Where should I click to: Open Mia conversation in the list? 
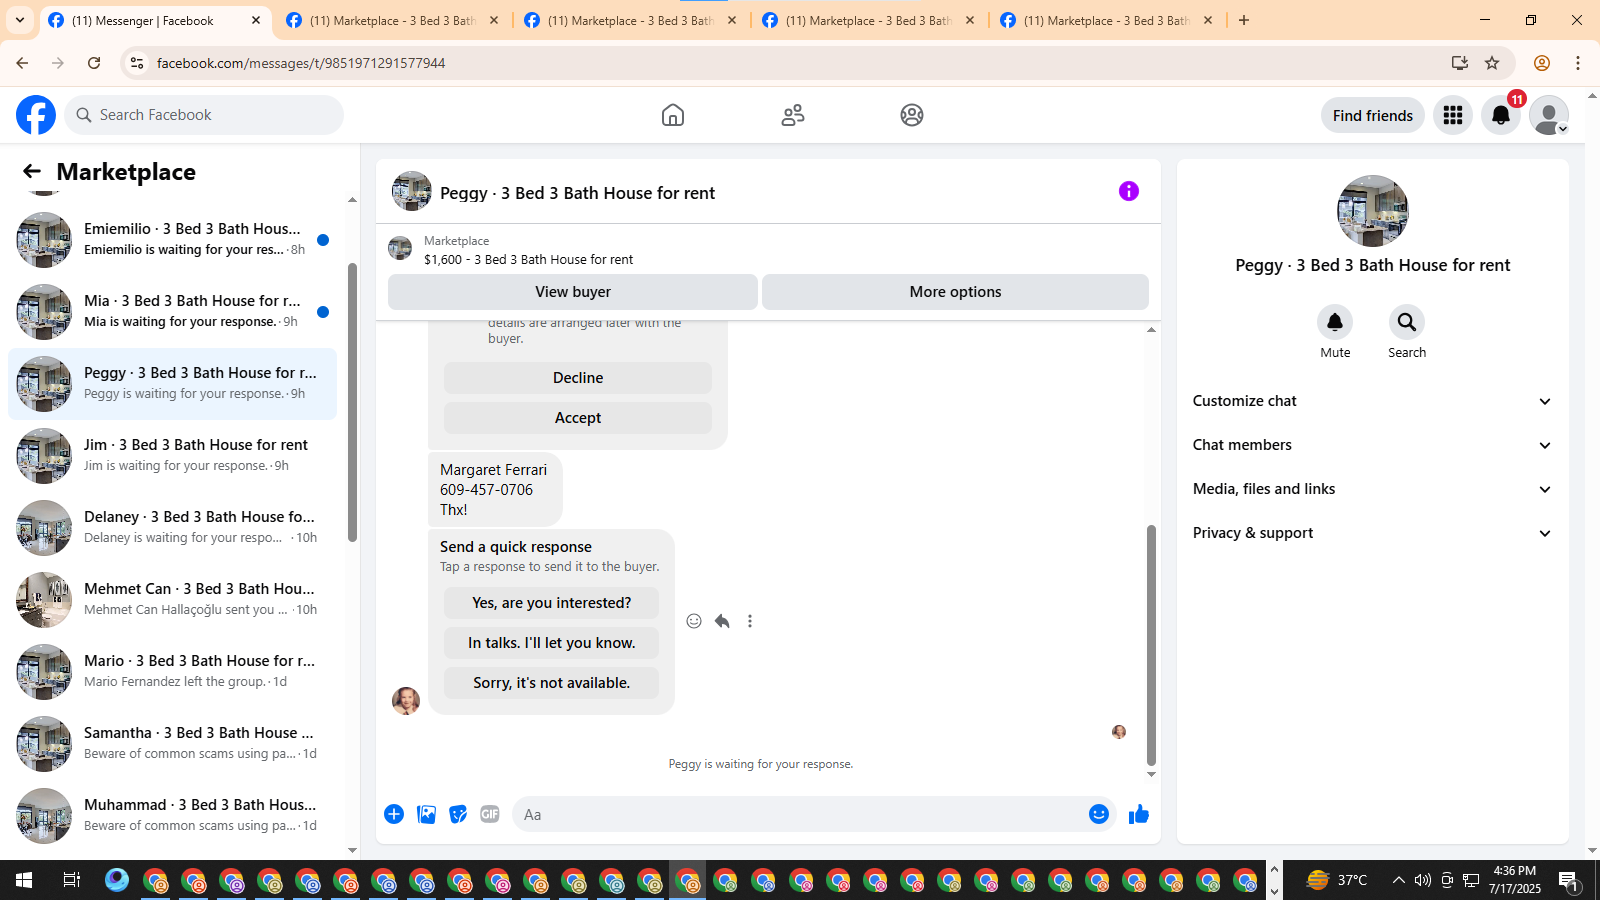click(x=172, y=312)
